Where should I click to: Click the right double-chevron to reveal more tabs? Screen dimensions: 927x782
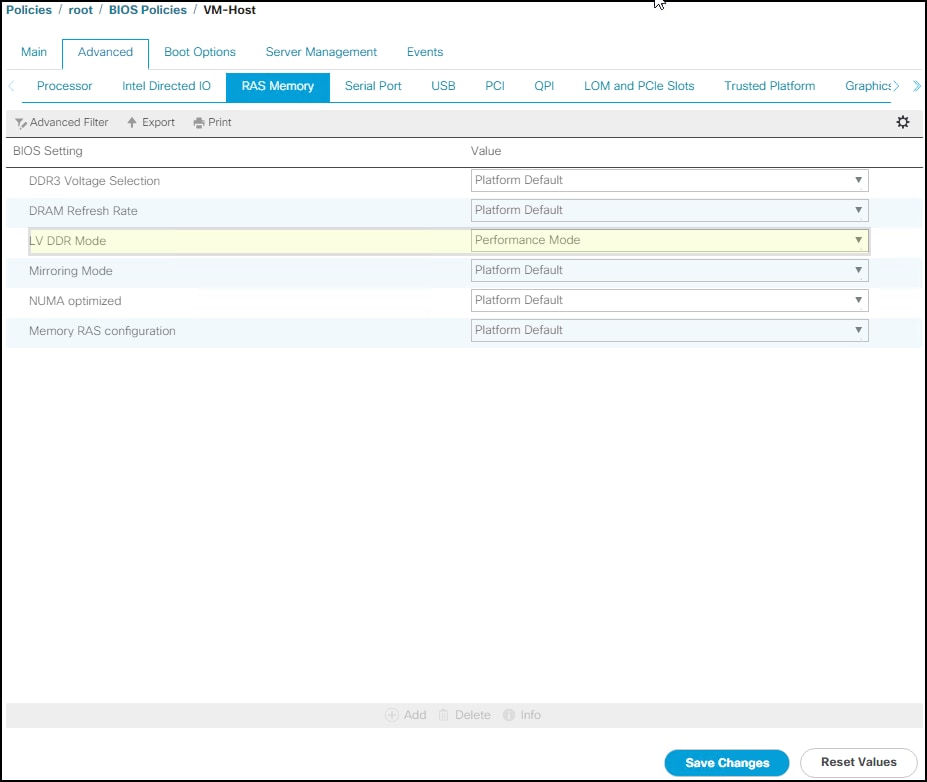coord(917,86)
